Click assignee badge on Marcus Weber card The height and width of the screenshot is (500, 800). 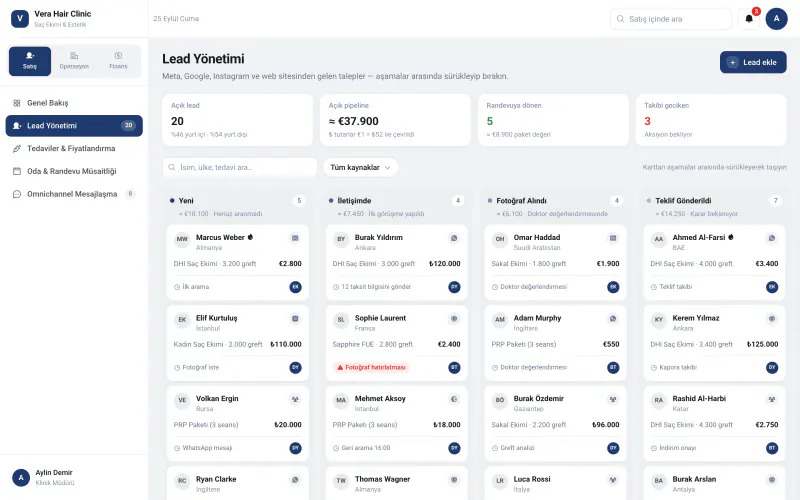point(295,287)
